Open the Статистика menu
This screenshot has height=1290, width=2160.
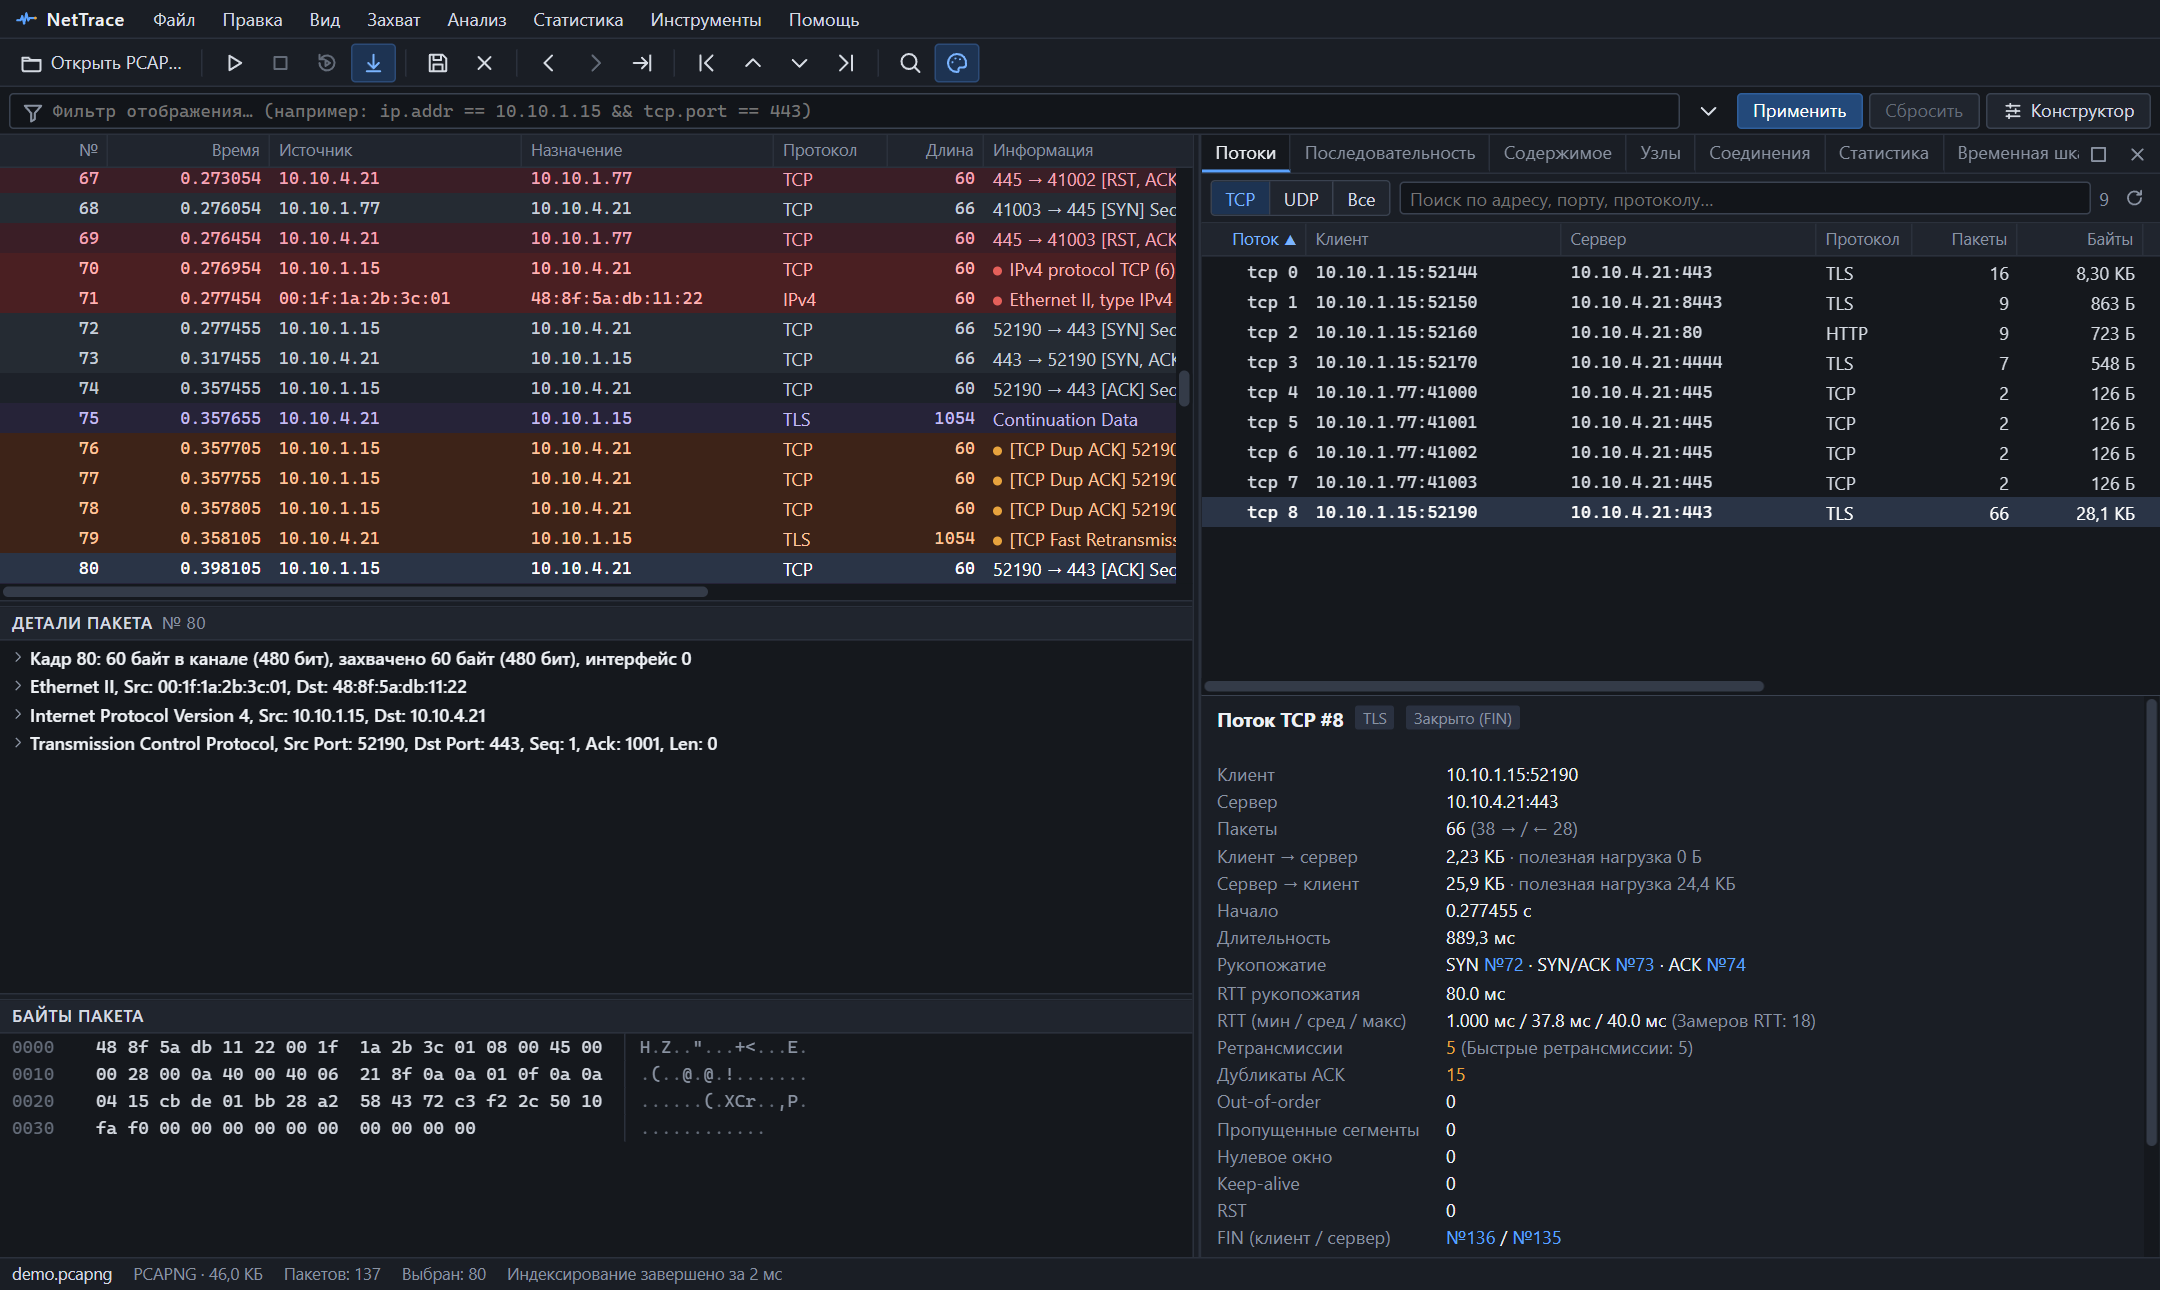tap(578, 20)
